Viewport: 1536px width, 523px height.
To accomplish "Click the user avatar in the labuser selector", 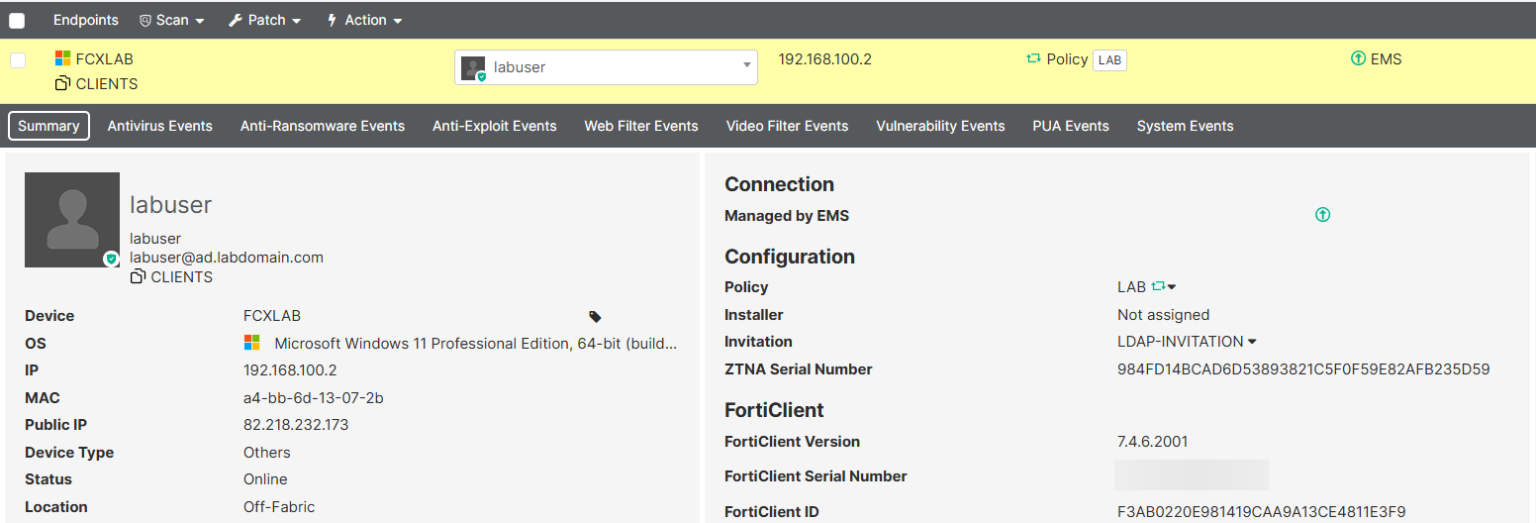I will [473, 68].
